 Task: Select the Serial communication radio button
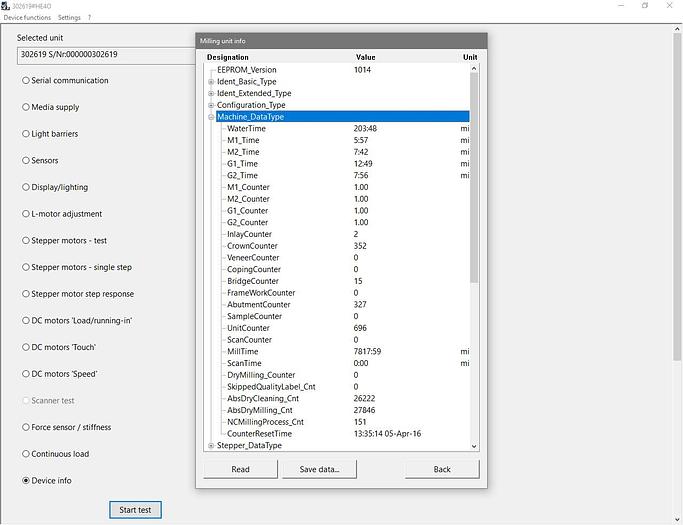[26, 81]
